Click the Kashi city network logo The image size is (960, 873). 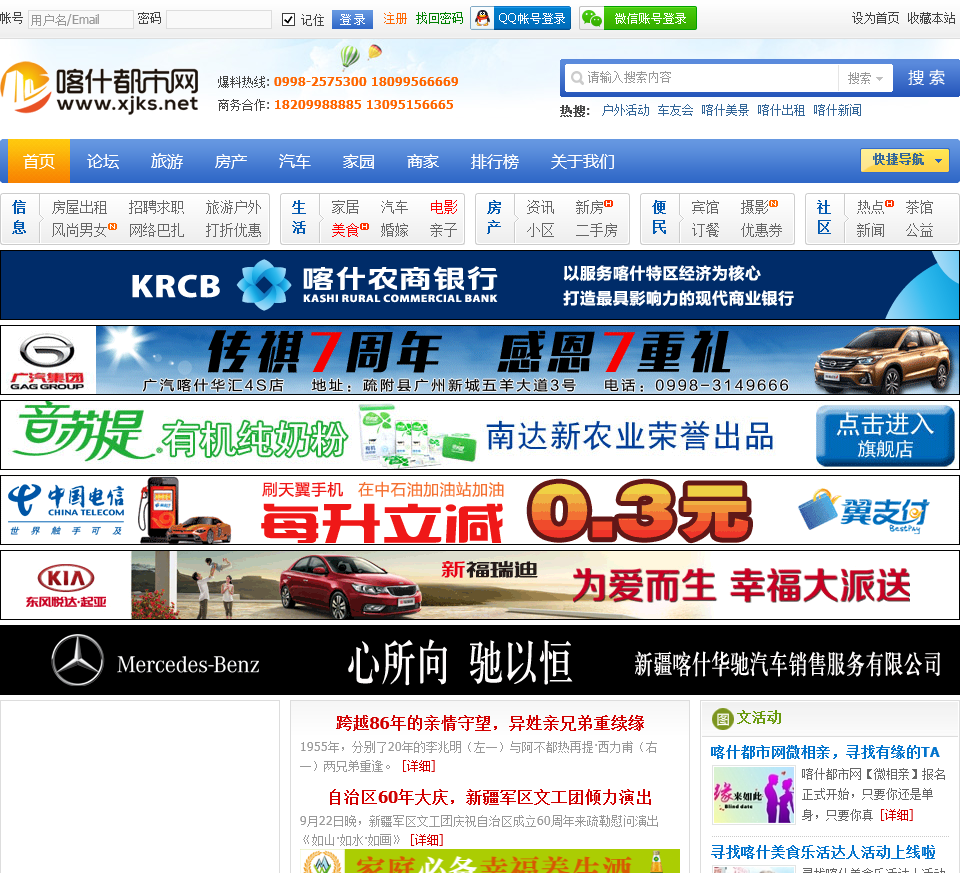[x=100, y=89]
